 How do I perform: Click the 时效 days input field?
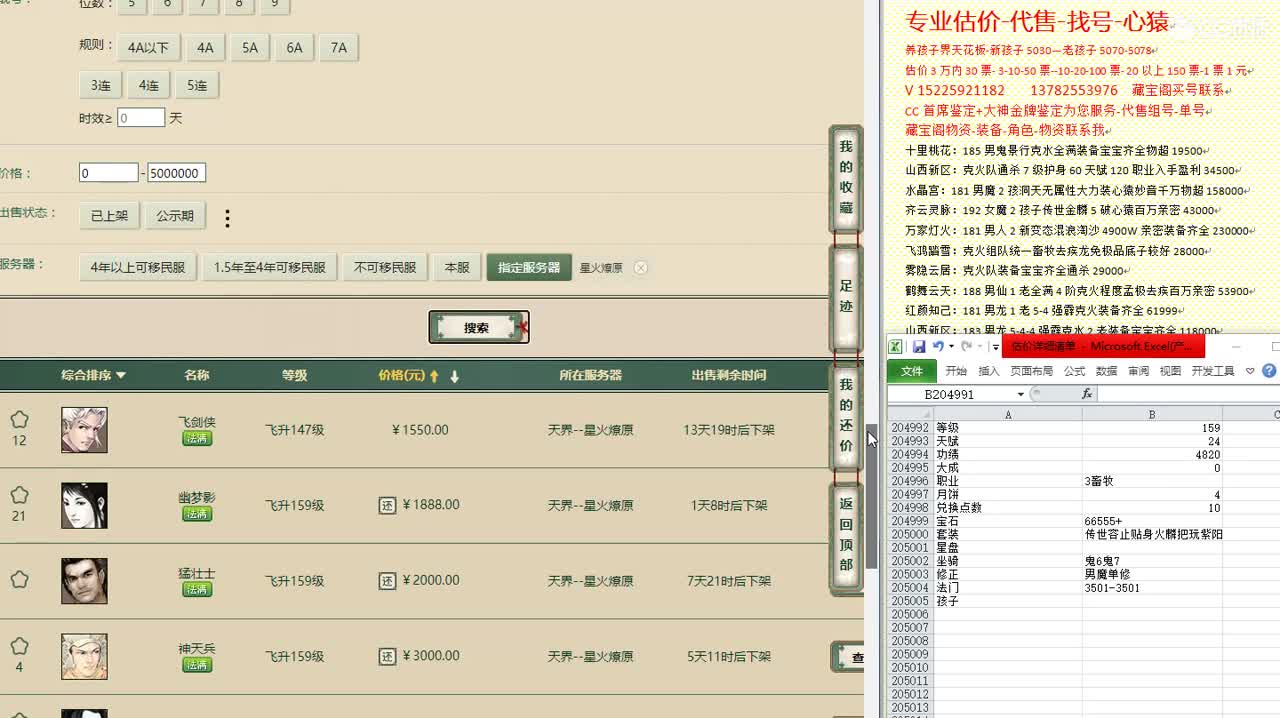pyautogui.click(x=141, y=118)
